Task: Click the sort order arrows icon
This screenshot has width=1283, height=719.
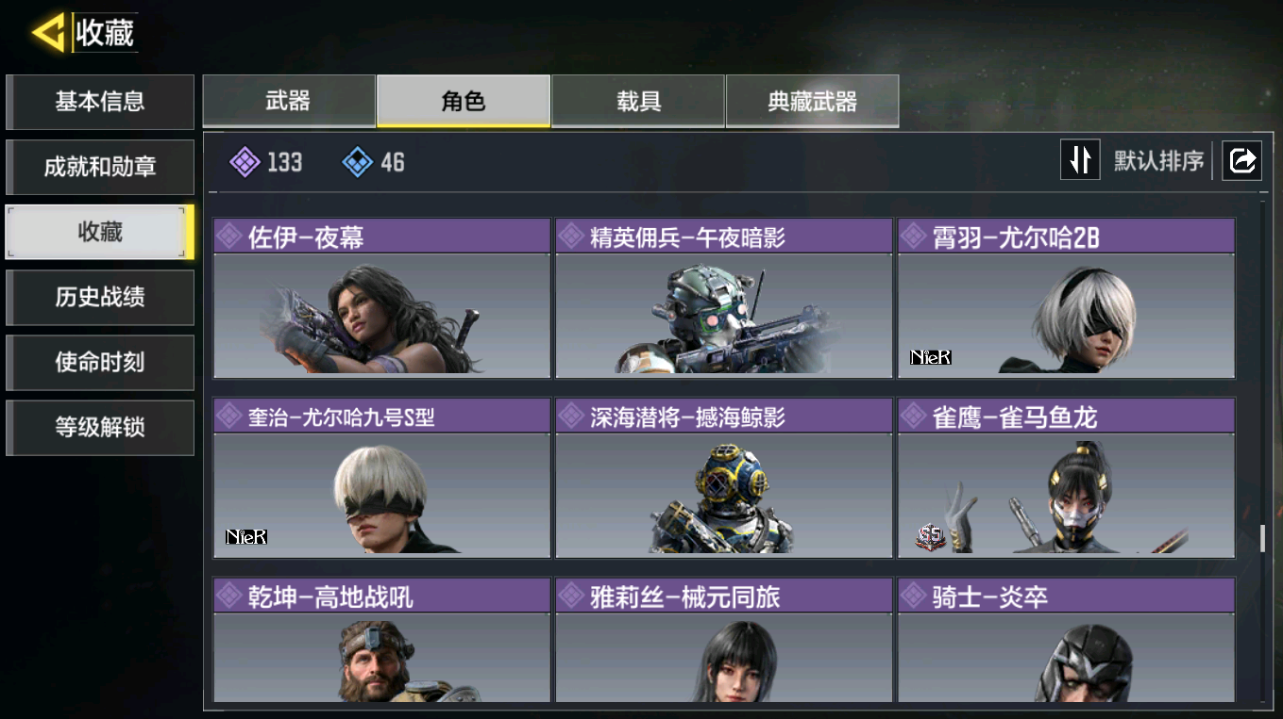Action: 1080,160
